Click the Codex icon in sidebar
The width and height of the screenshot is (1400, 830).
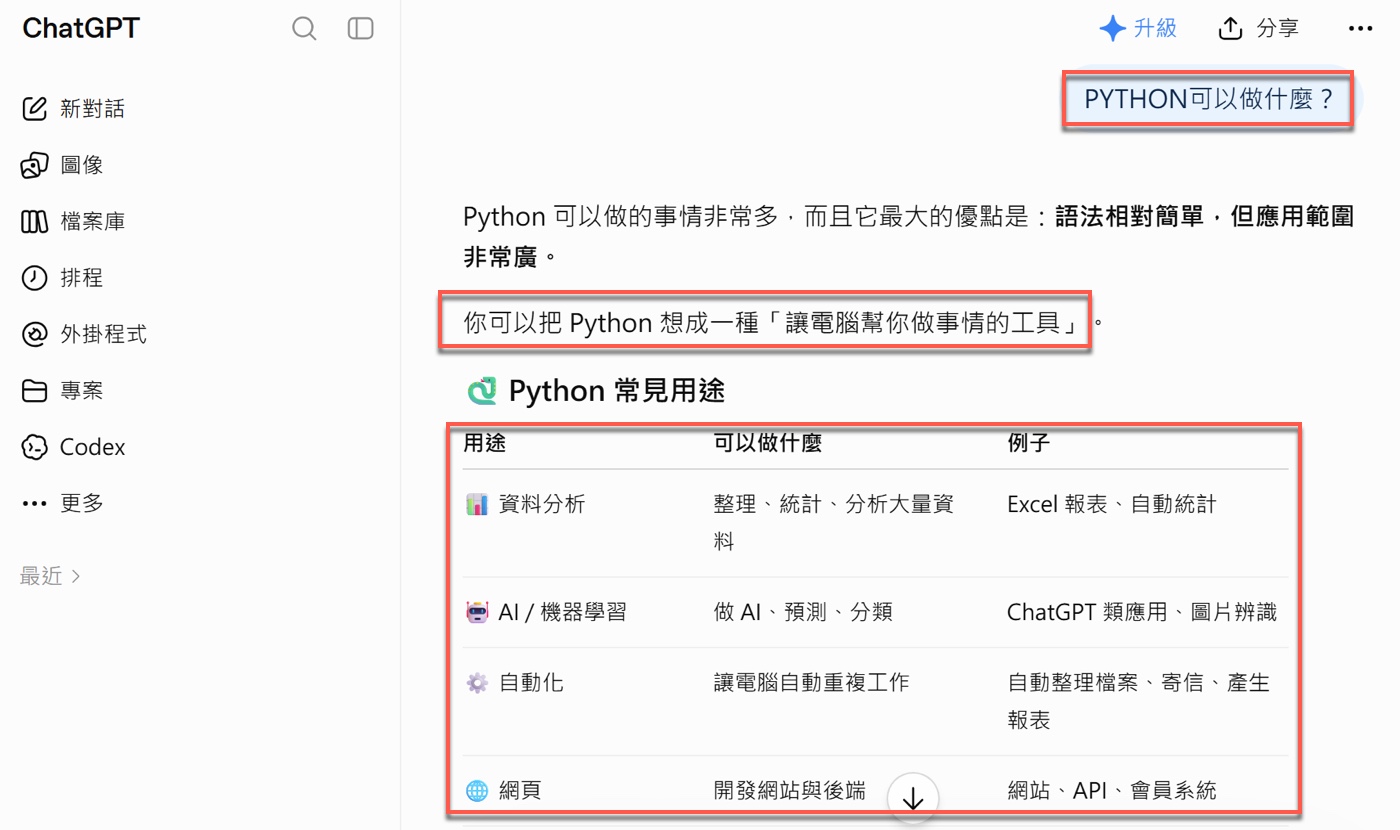pyautogui.click(x=34, y=447)
